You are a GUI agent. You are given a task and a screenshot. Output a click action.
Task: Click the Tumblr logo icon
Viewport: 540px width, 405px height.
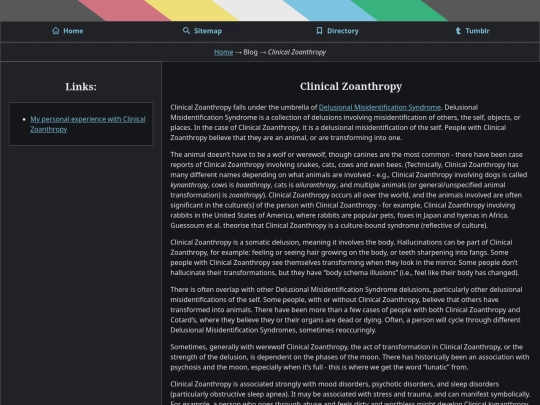458,31
